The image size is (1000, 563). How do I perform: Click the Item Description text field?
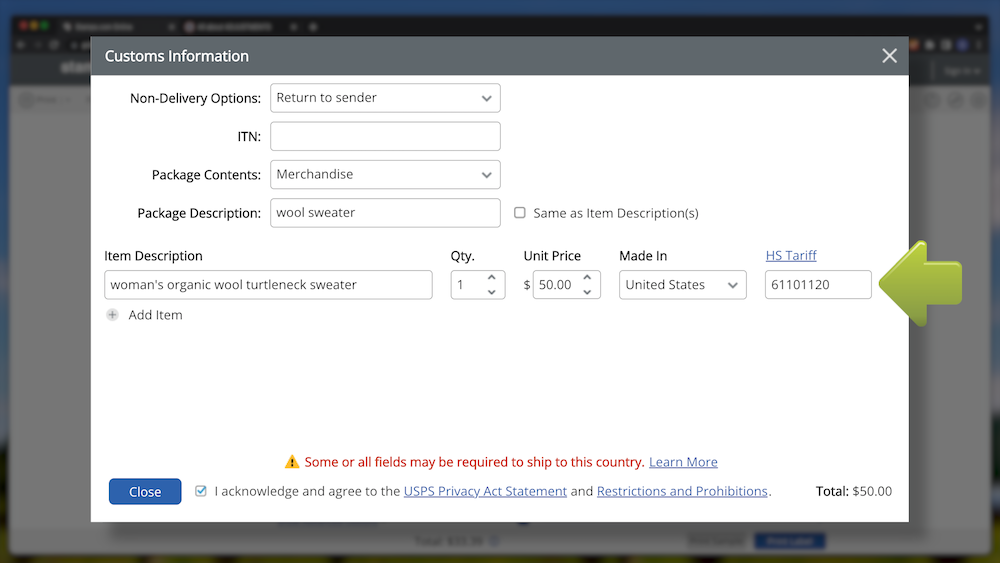[268, 285]
